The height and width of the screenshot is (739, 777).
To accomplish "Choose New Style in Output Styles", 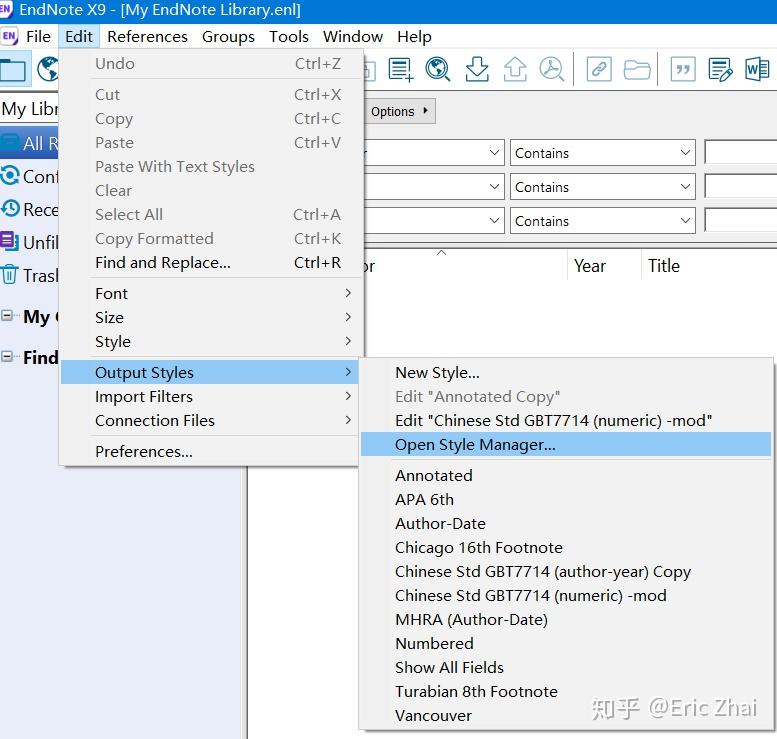I will click(x=566, y=372).
